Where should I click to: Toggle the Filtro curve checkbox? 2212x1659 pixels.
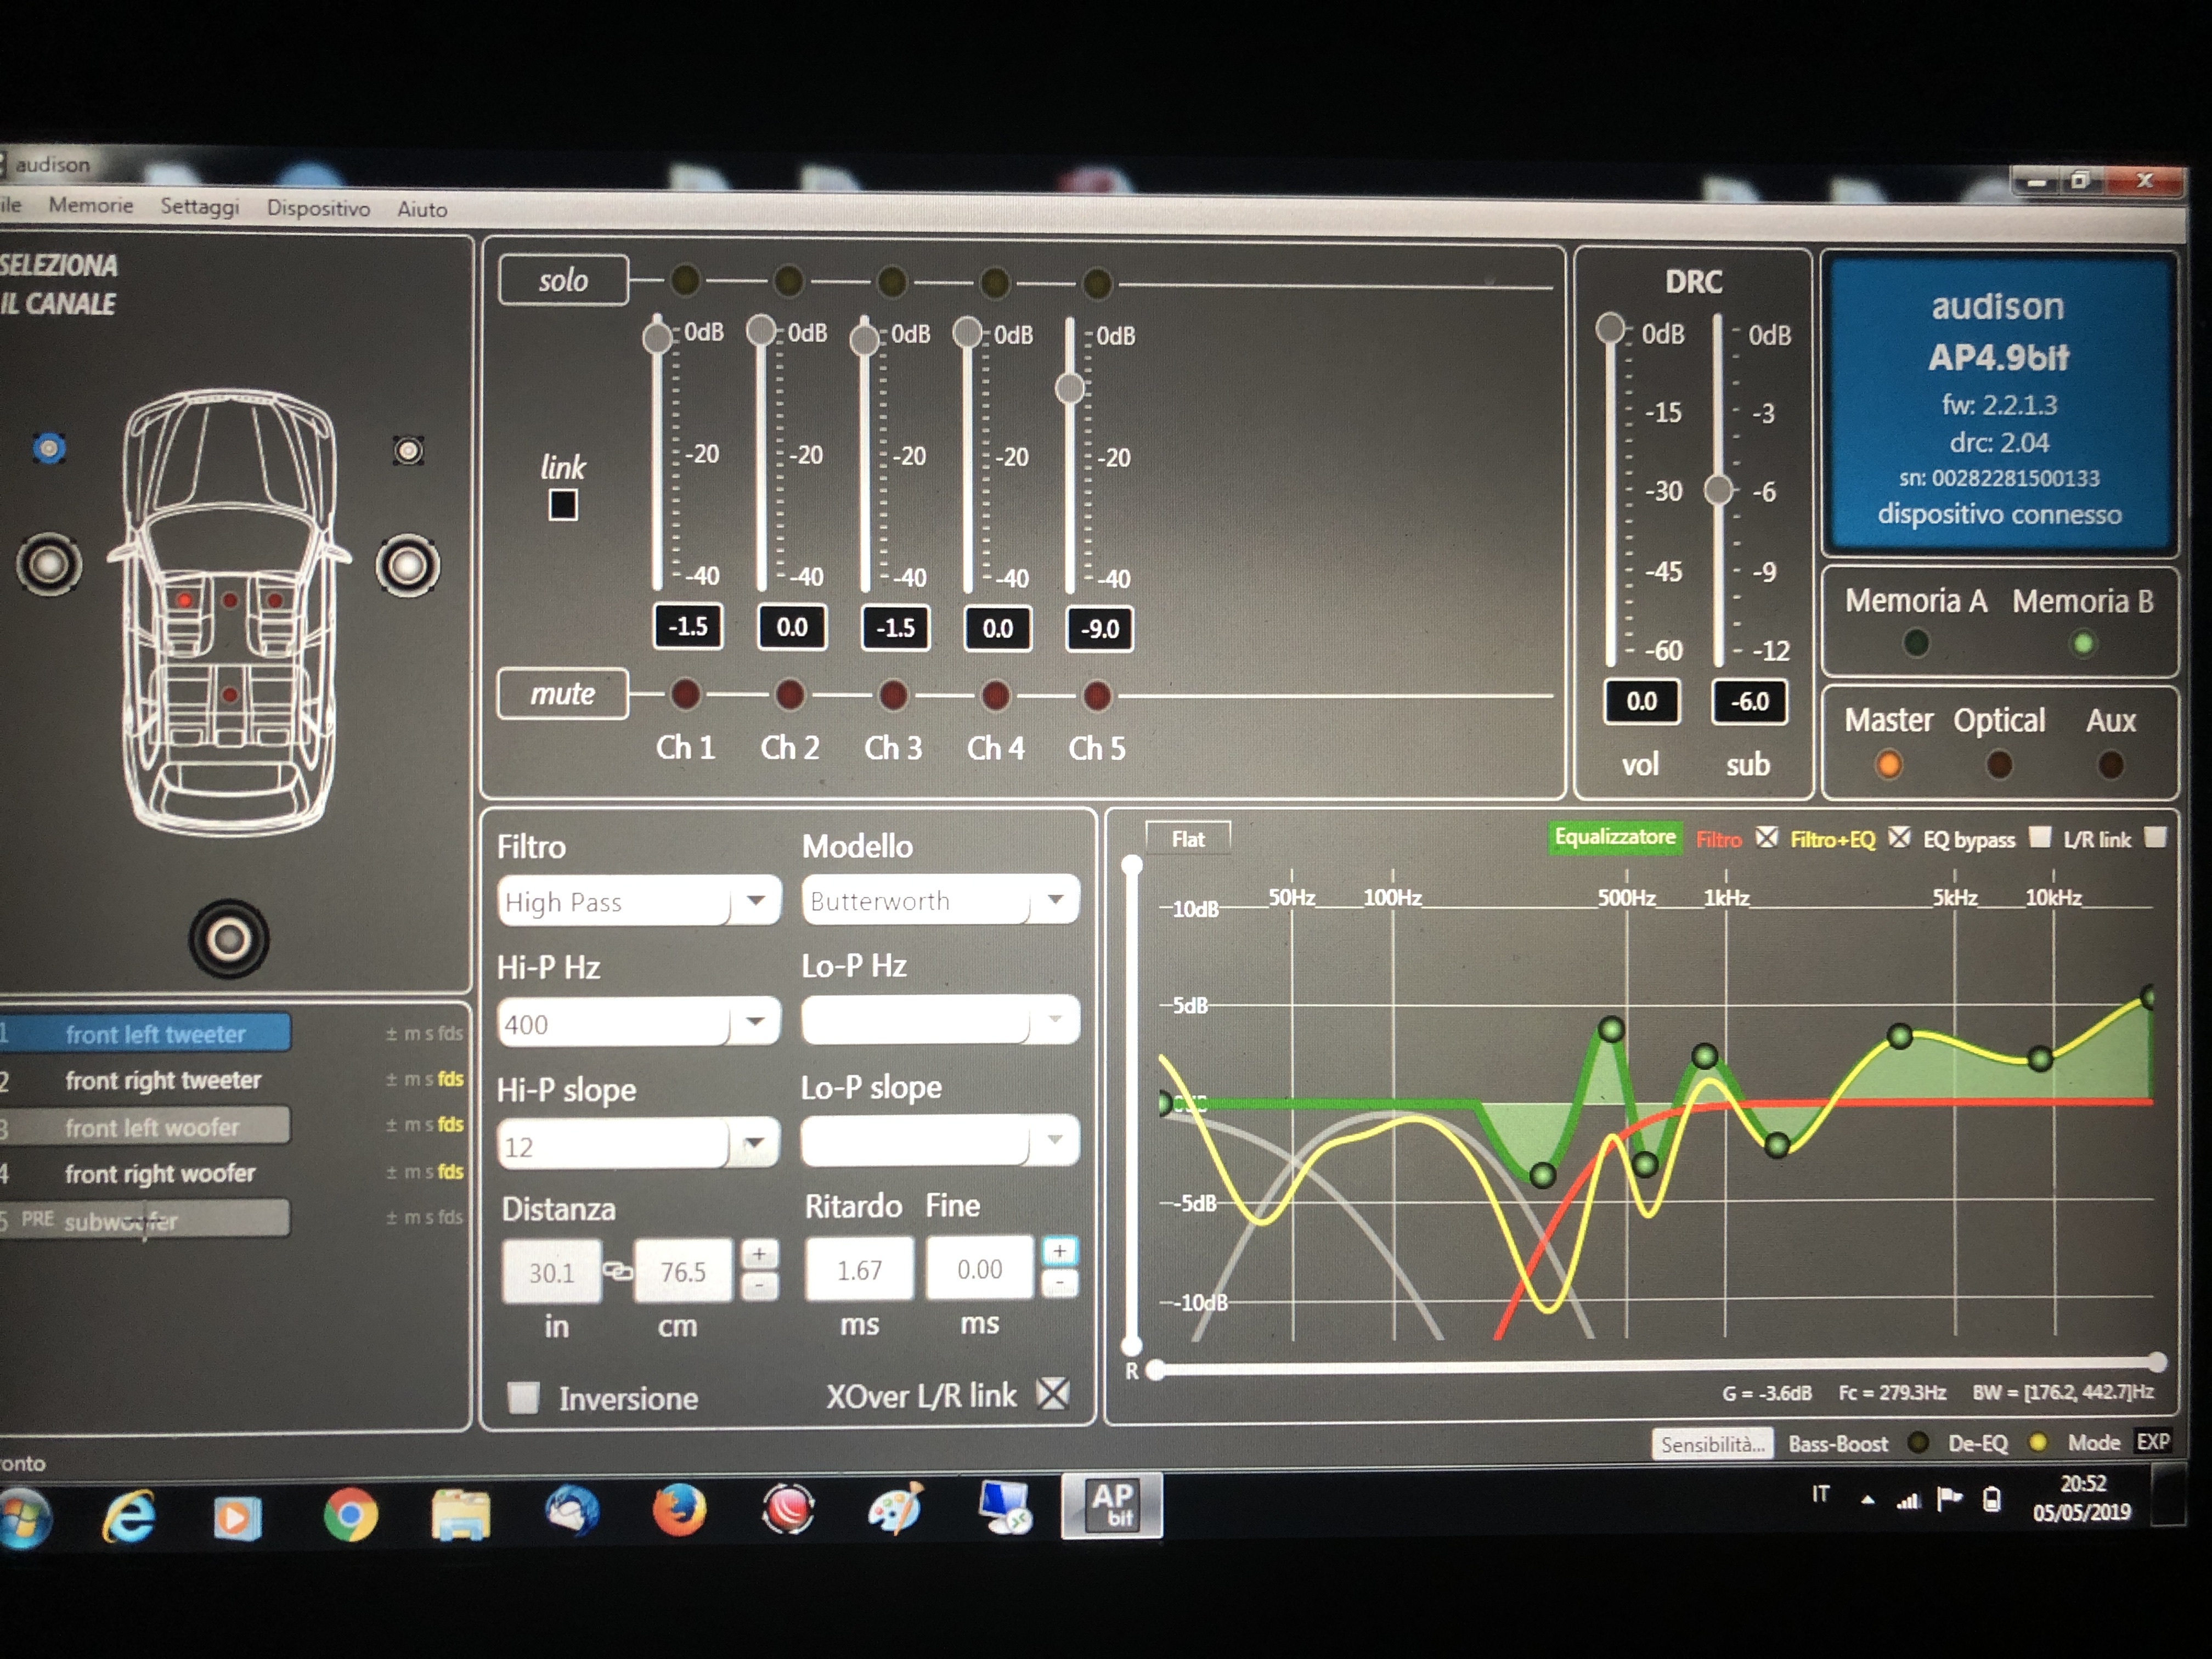point(1768,837)
